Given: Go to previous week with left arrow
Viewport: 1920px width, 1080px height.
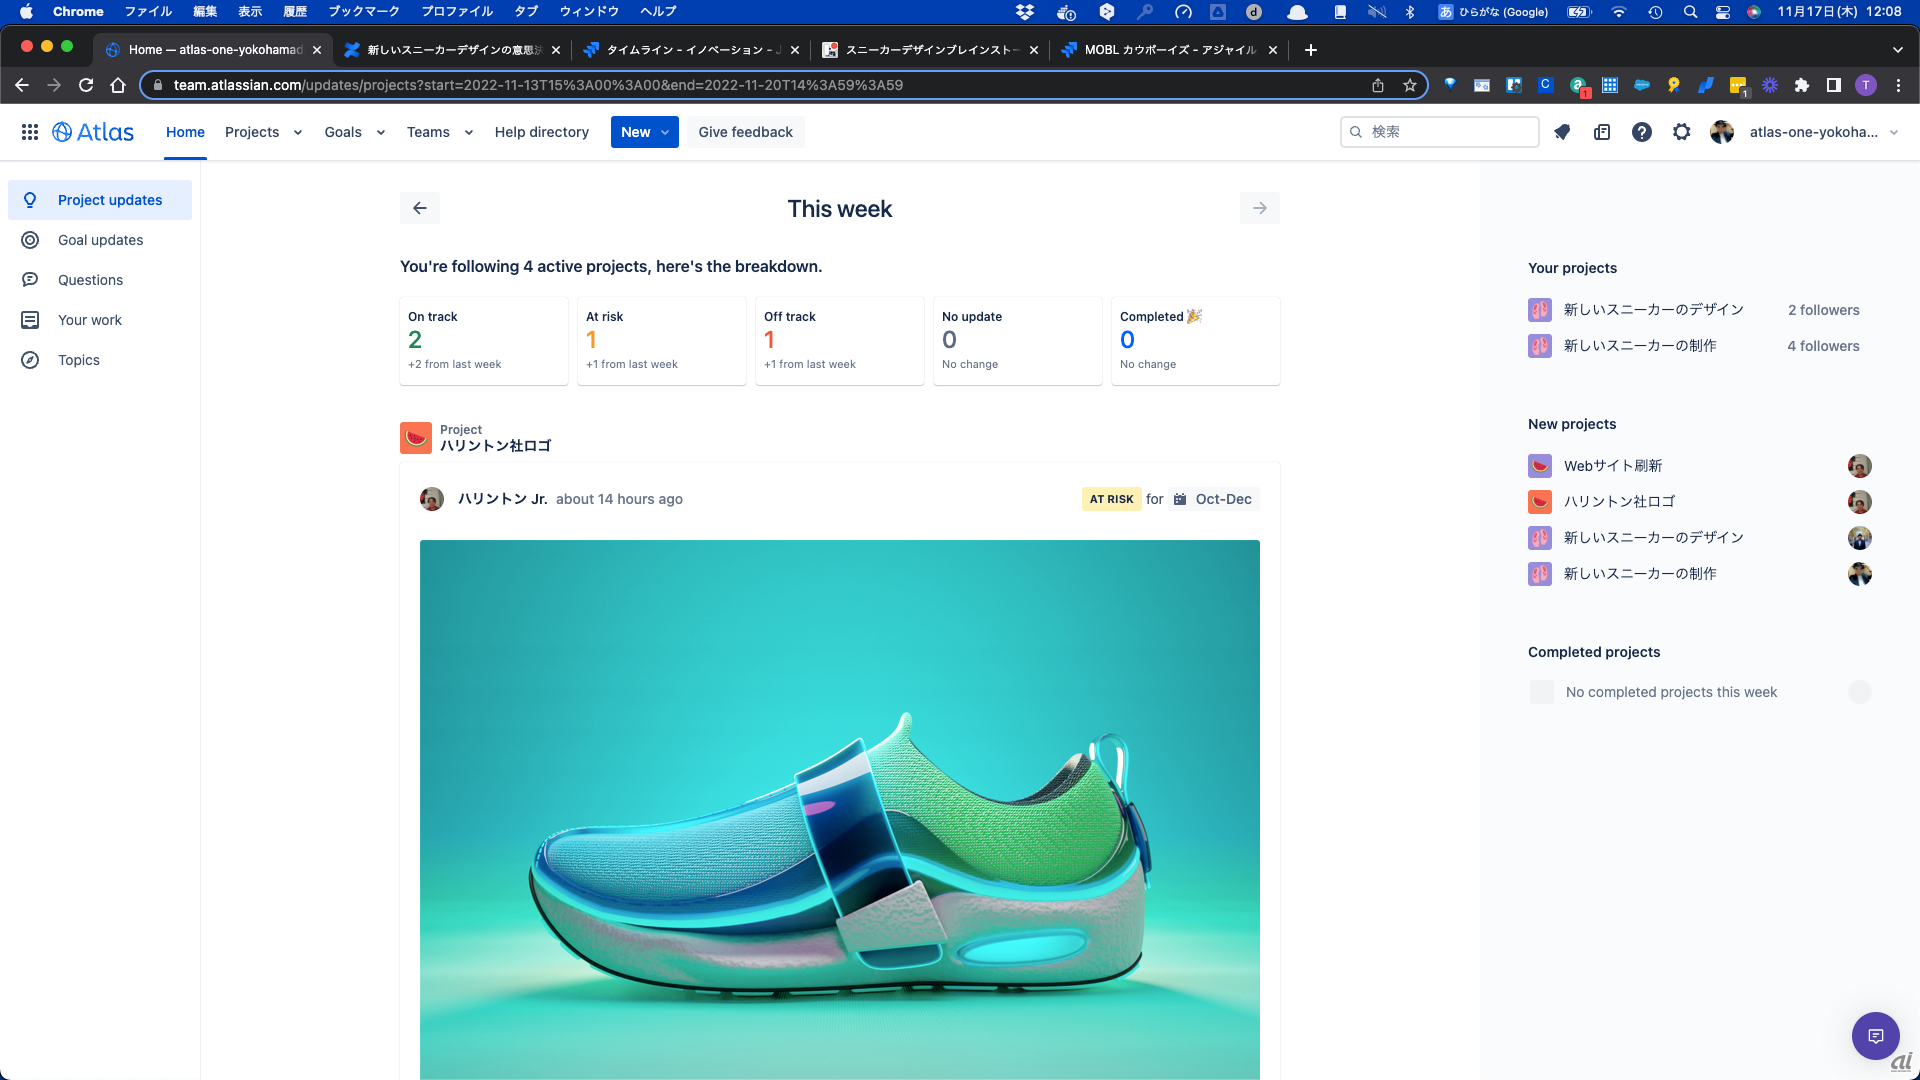Looking at the screenshot, I should point(420,208).
